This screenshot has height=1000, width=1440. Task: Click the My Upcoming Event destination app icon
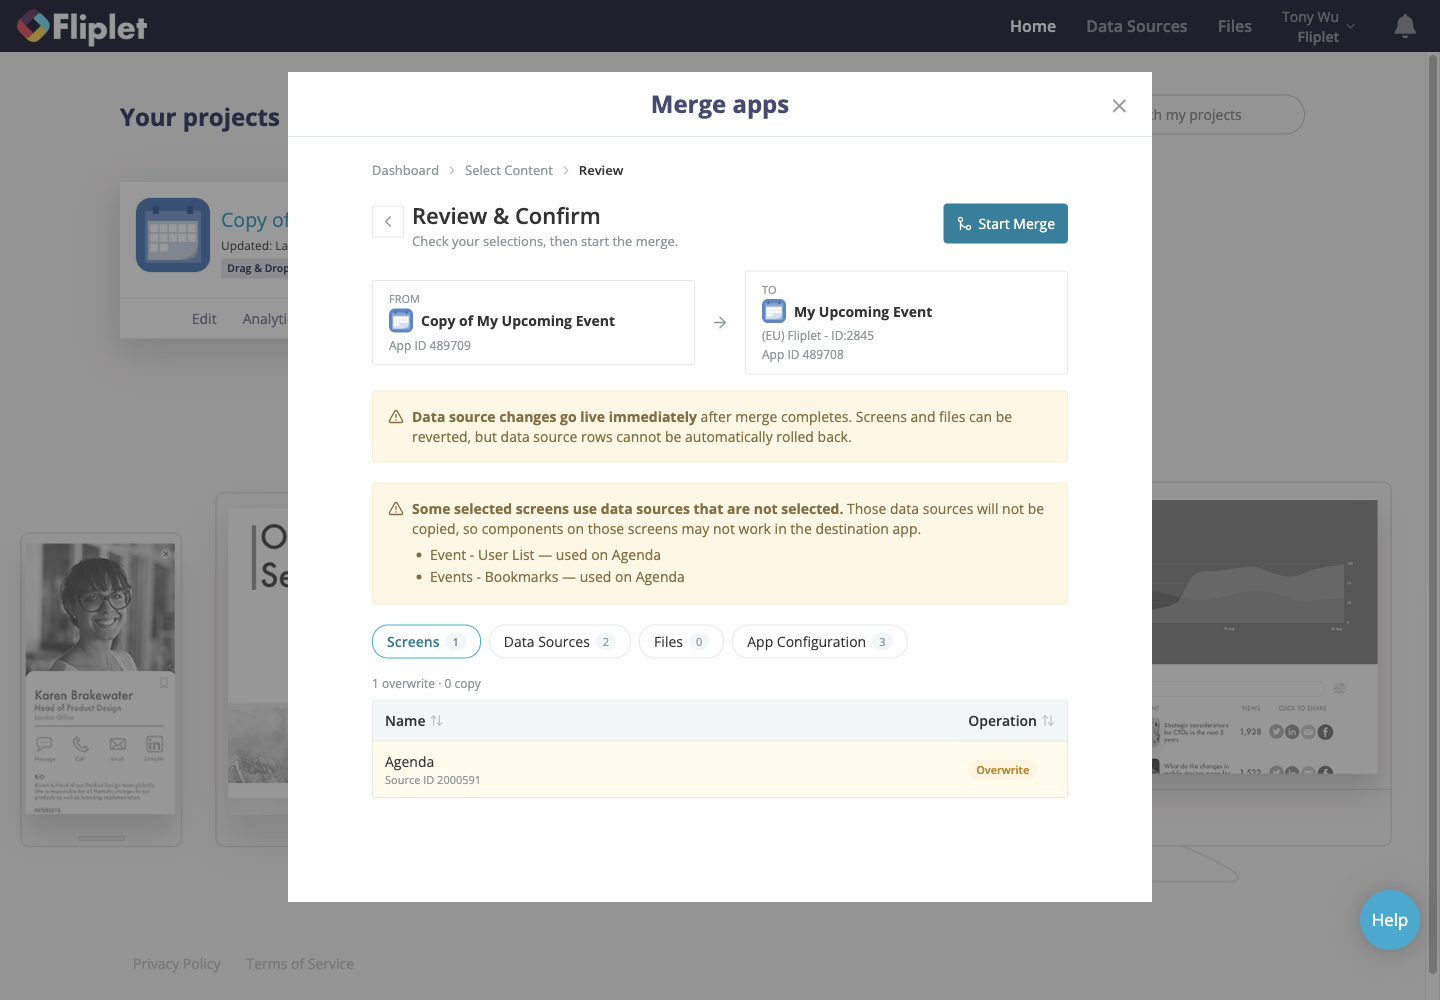(774, 312)
